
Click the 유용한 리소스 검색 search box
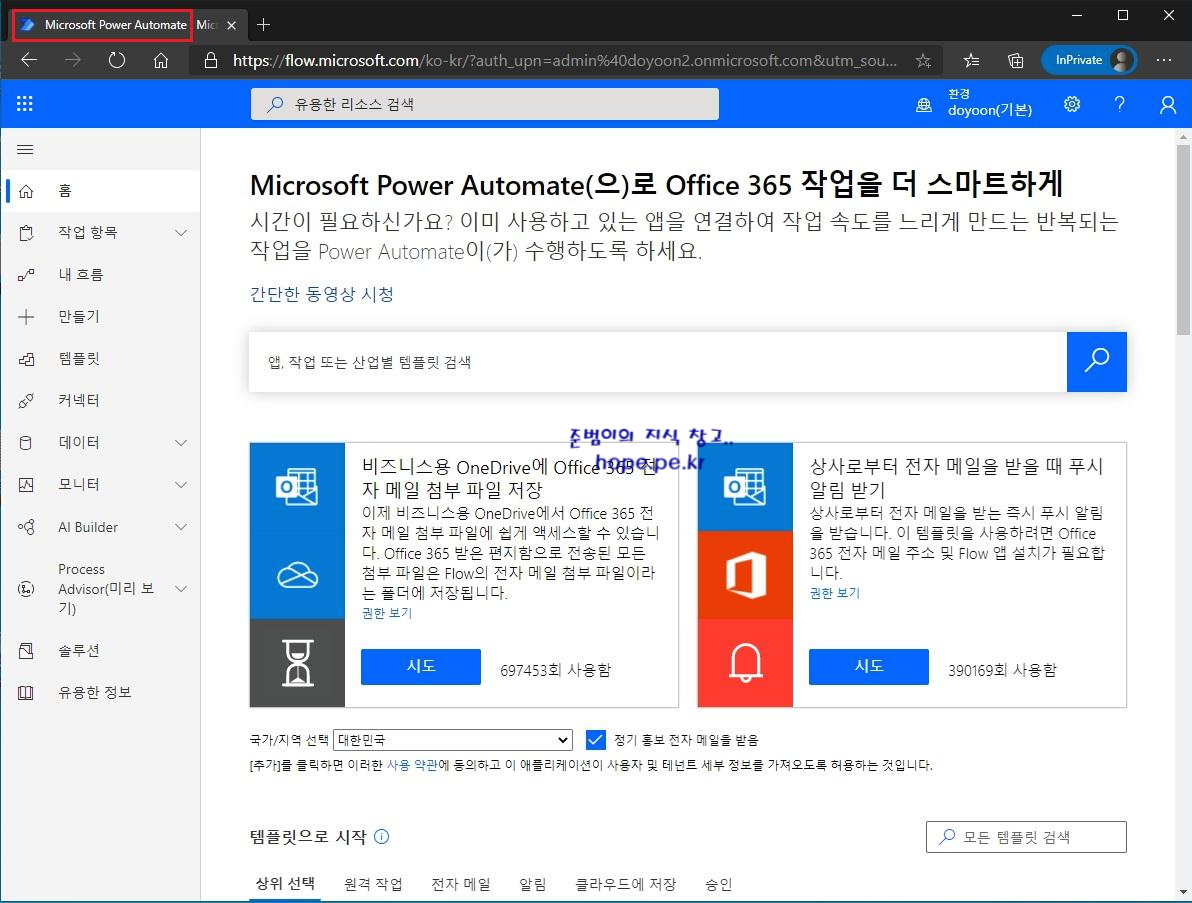(x=484, y=104)
